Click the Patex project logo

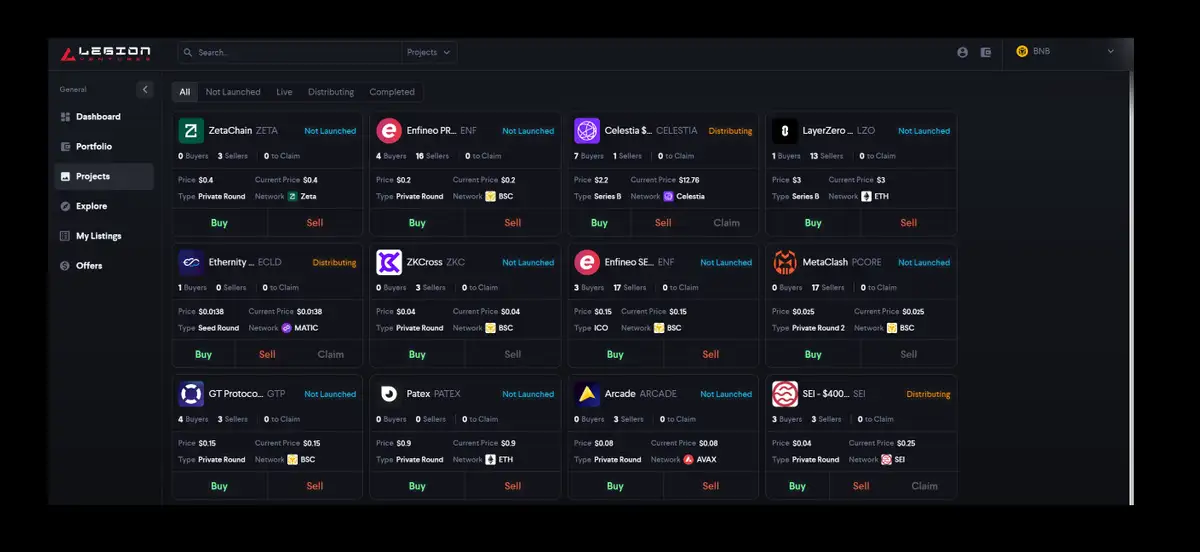[389, 394]
